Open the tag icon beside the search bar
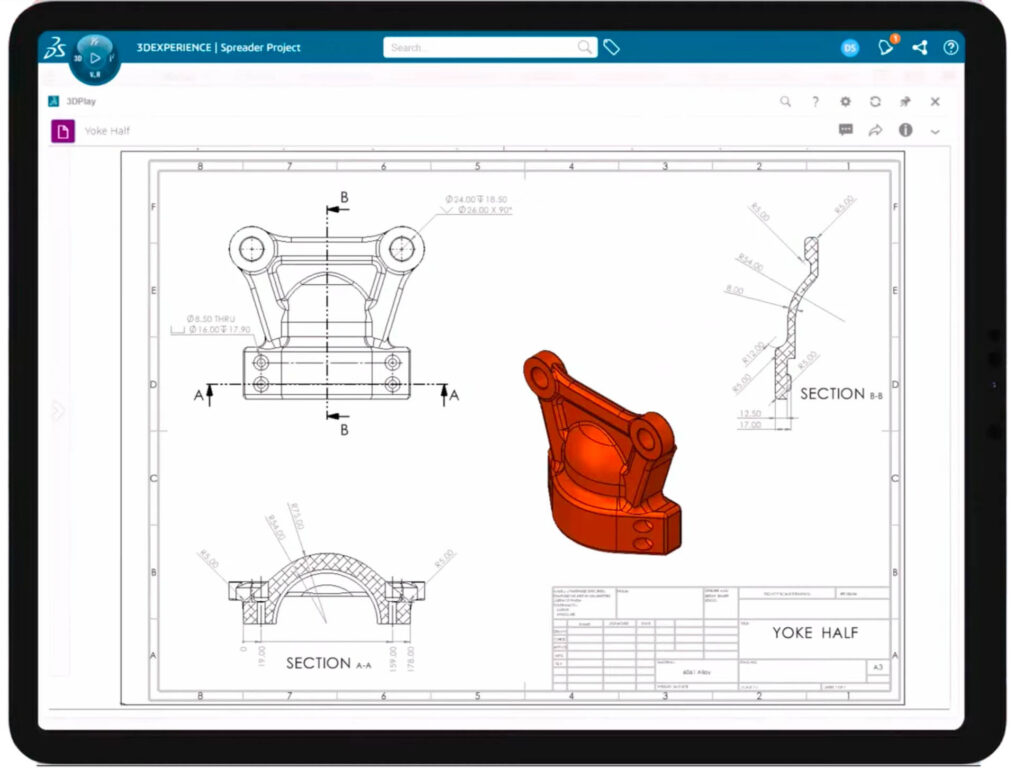 click(x=612, y=47)
